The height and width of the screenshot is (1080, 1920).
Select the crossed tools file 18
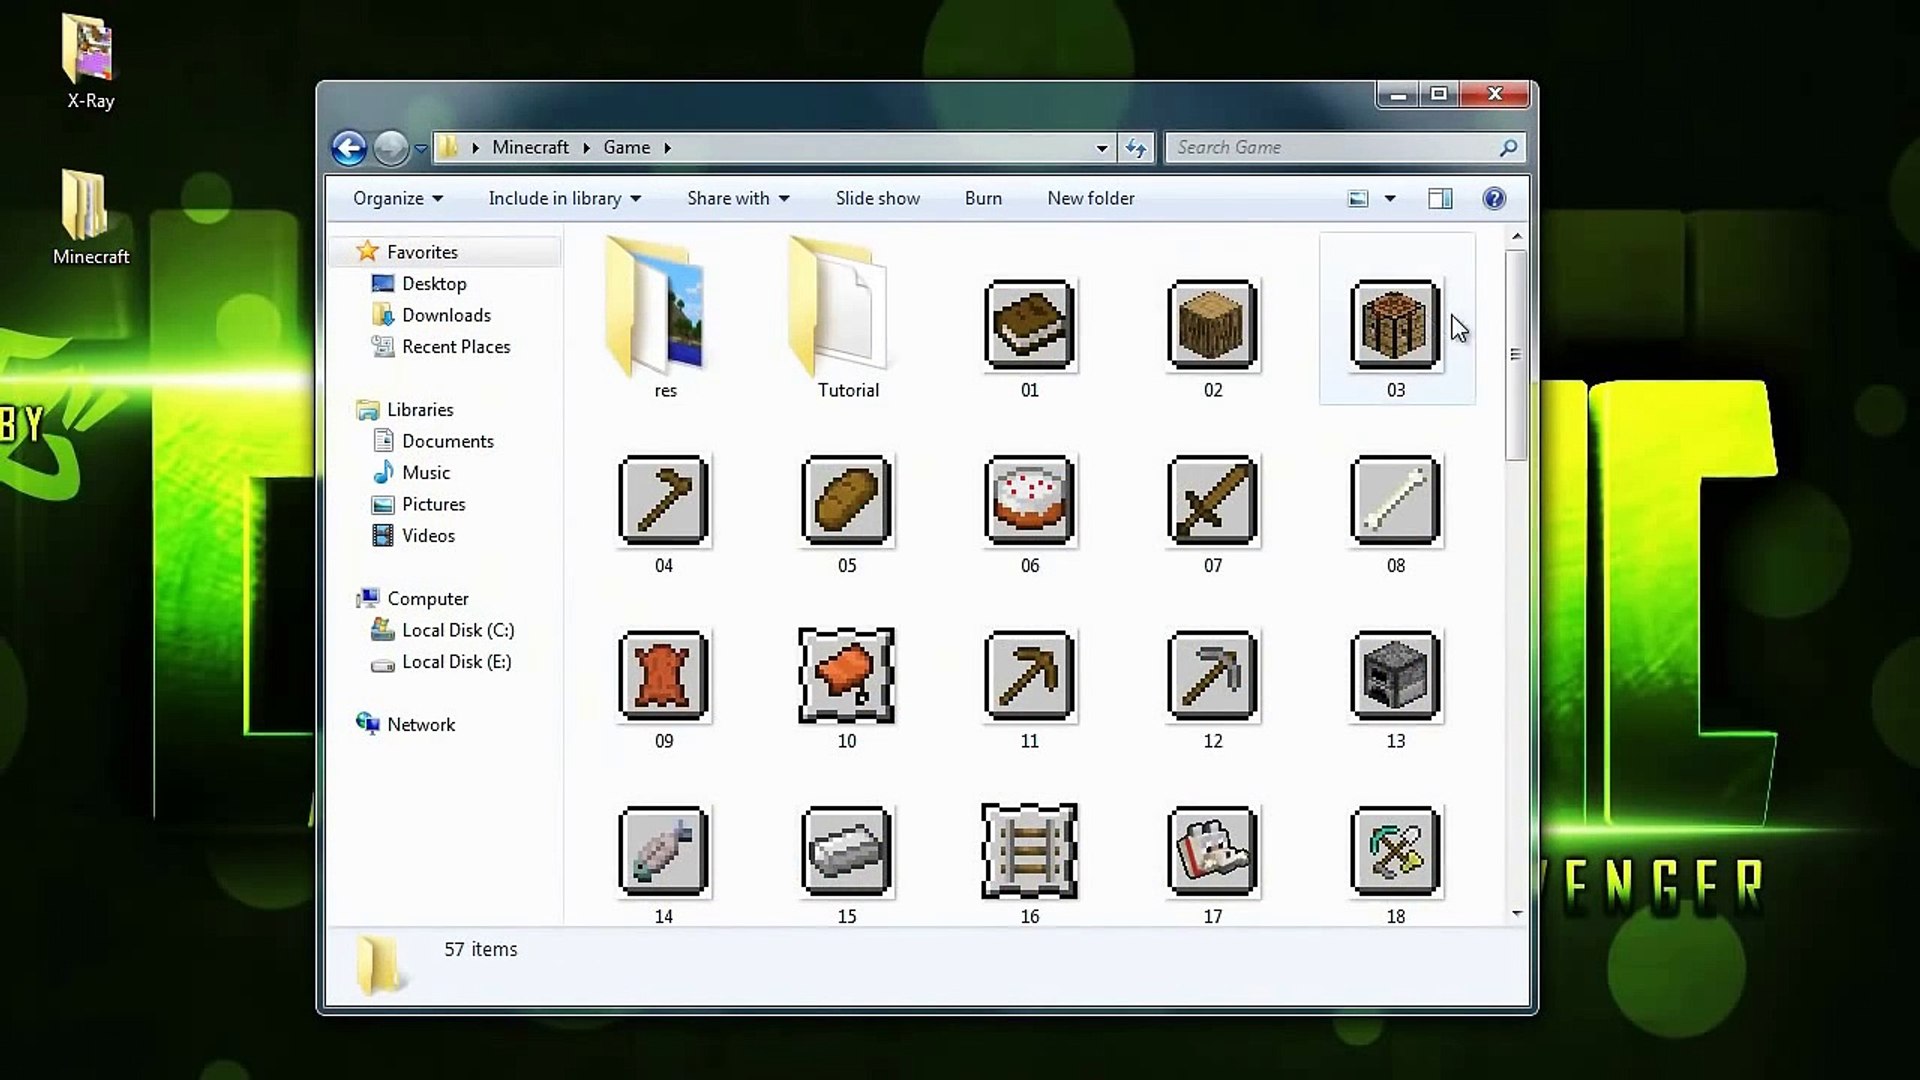[x=1395, y=852]
